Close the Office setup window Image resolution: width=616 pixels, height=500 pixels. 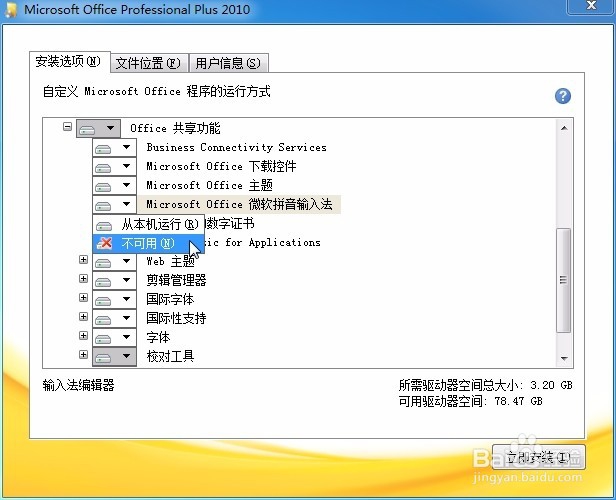[591, 5]
